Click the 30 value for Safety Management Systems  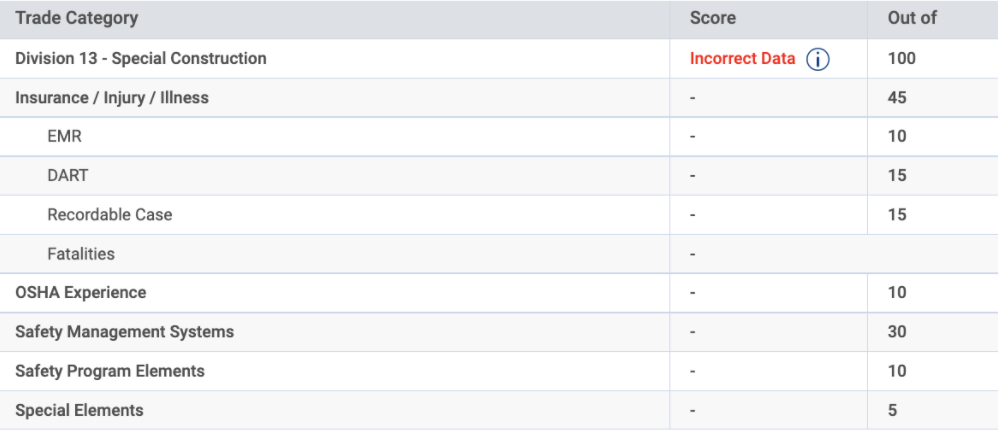(897, 332)
